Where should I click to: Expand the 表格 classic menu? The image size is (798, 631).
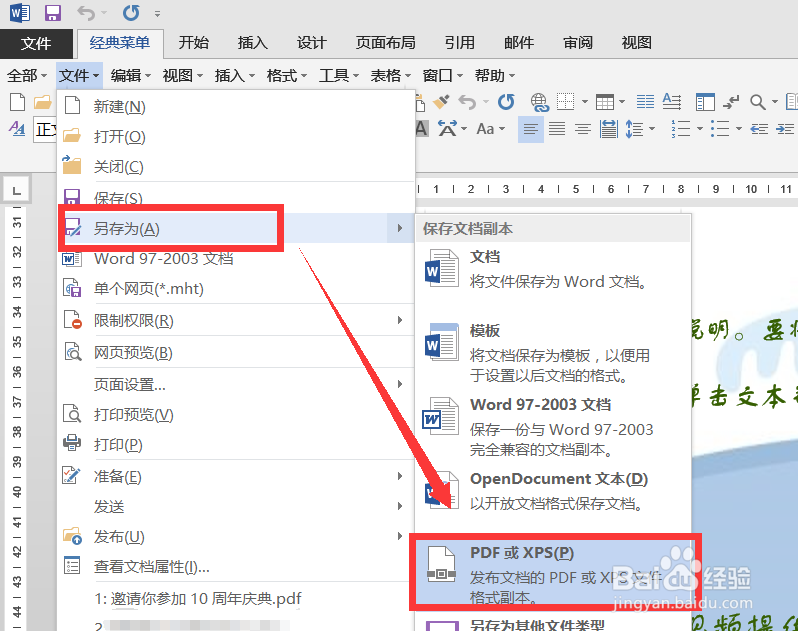click(x=390, y=76)
